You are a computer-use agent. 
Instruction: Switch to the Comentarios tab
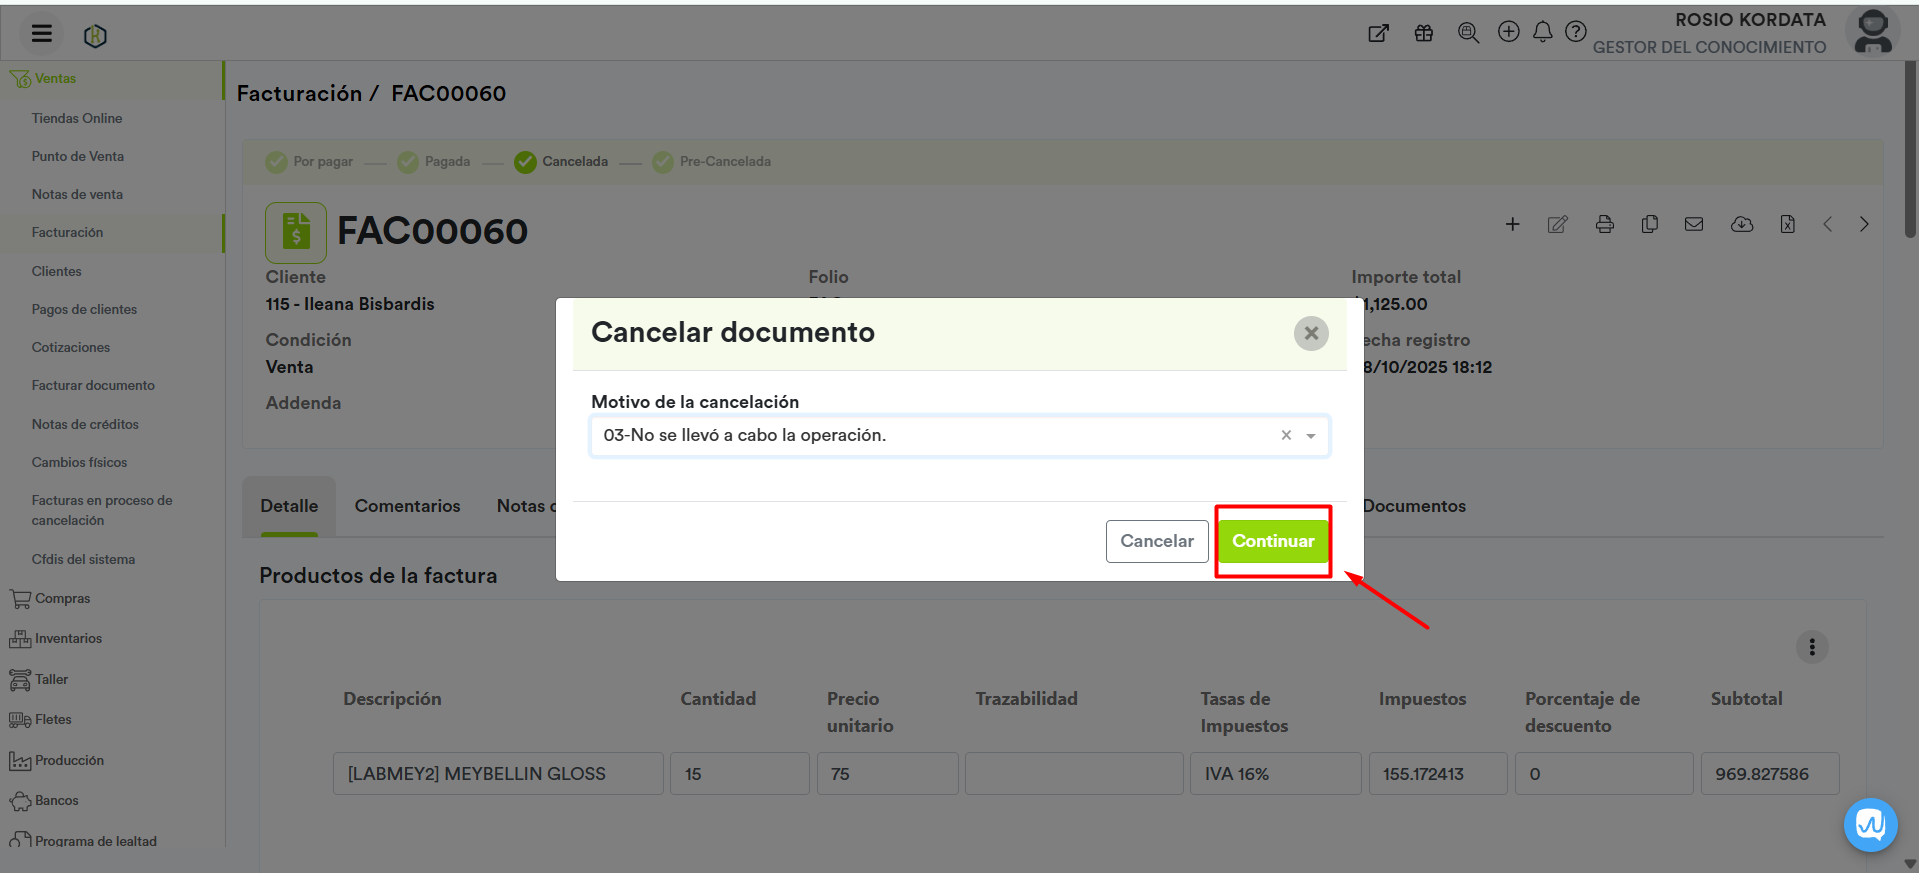click(407, 506)
